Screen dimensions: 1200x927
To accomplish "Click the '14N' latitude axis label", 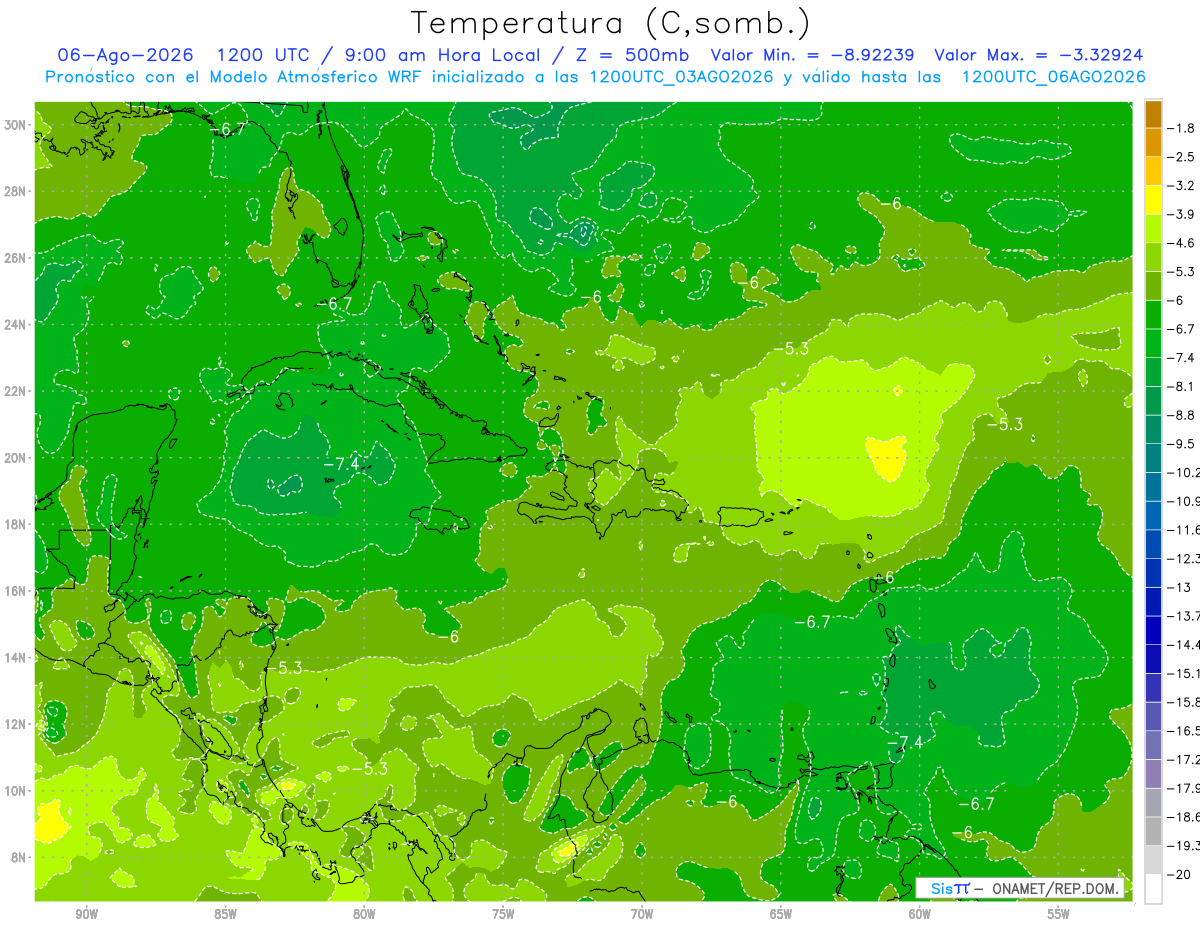I will coord(17,658).
